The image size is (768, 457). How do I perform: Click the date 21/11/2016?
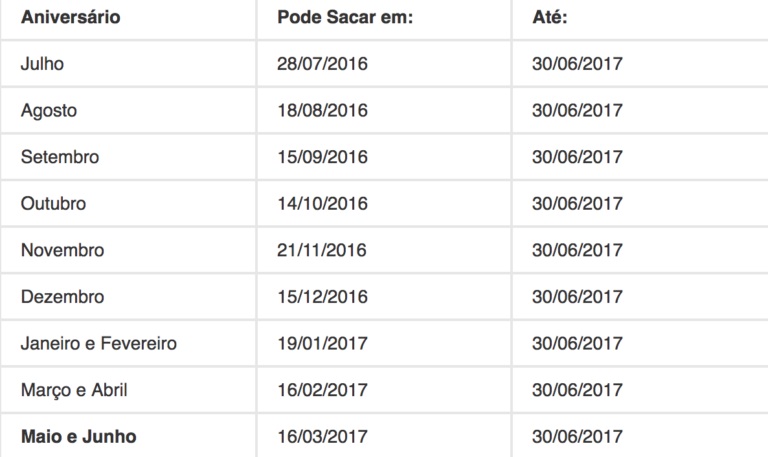(x=322, y=250)
